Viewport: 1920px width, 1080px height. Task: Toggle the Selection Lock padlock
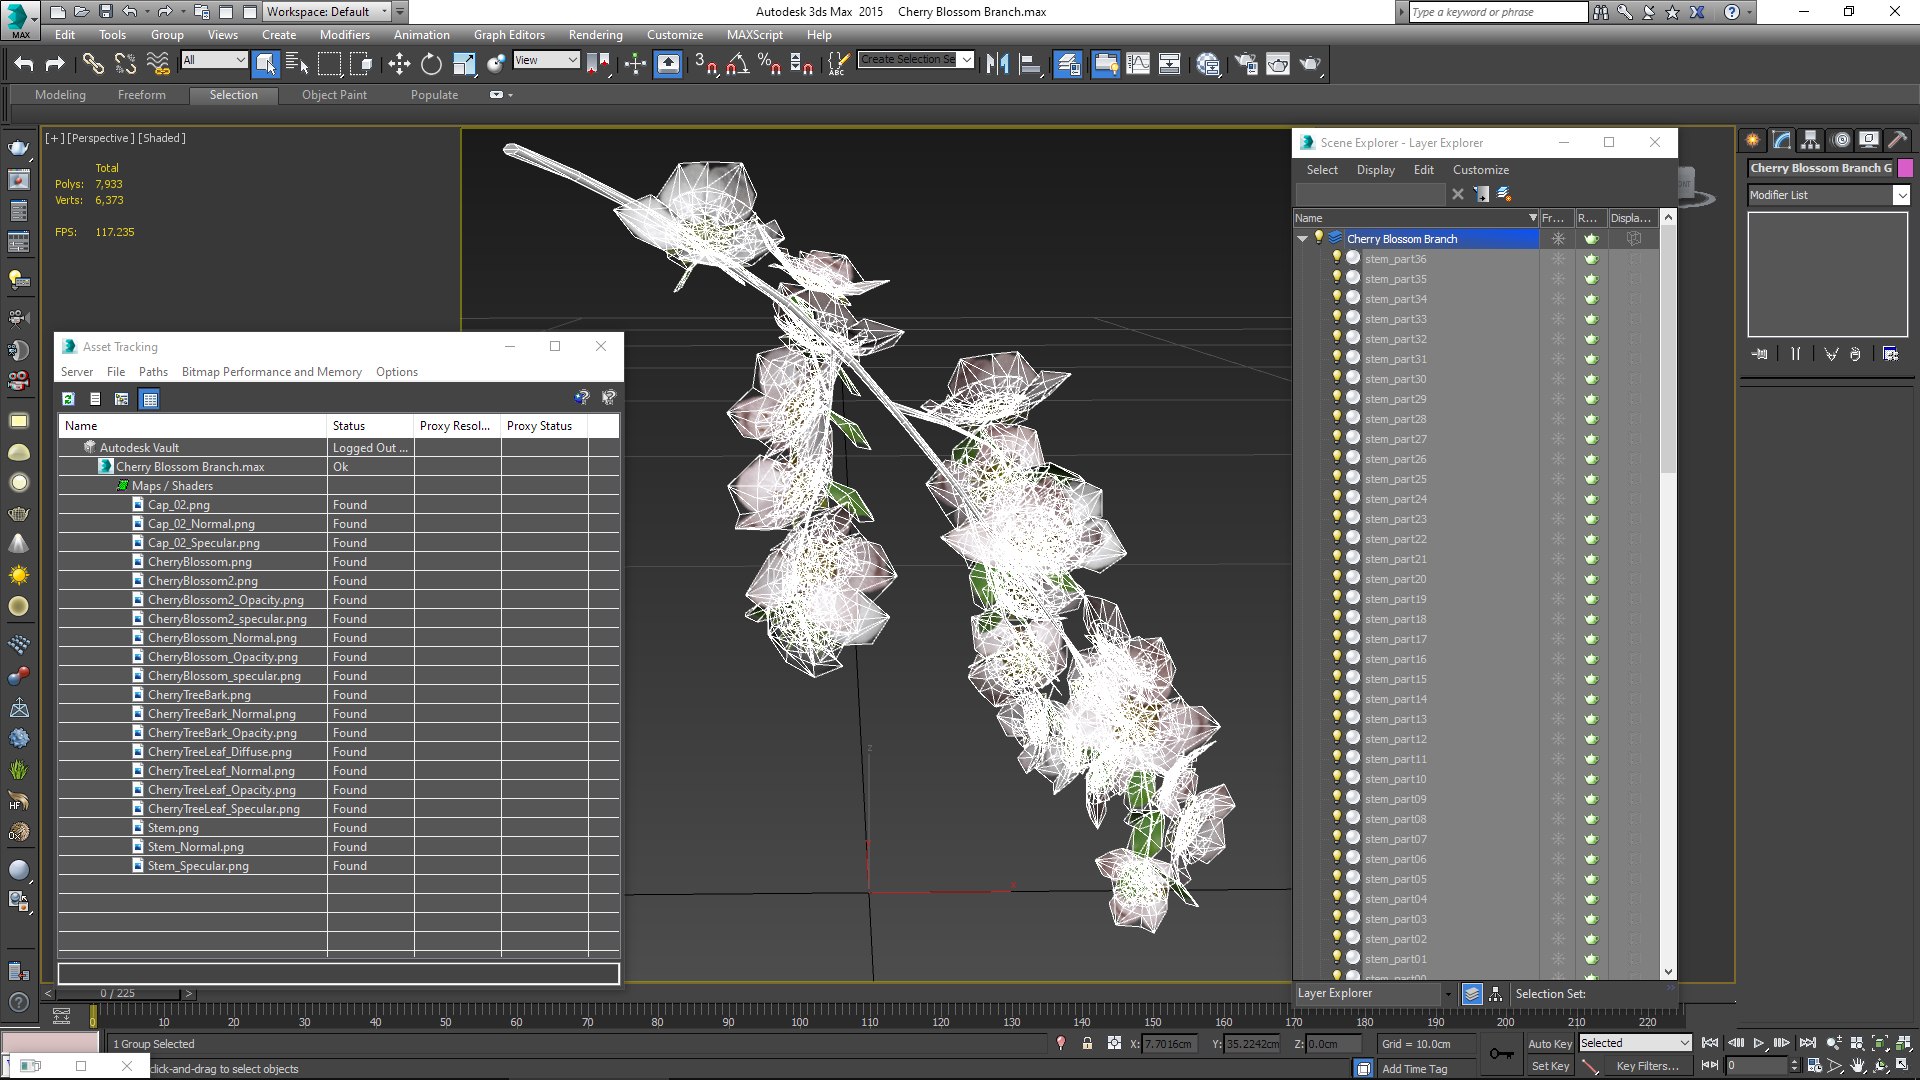(x=1087, y=1043)
